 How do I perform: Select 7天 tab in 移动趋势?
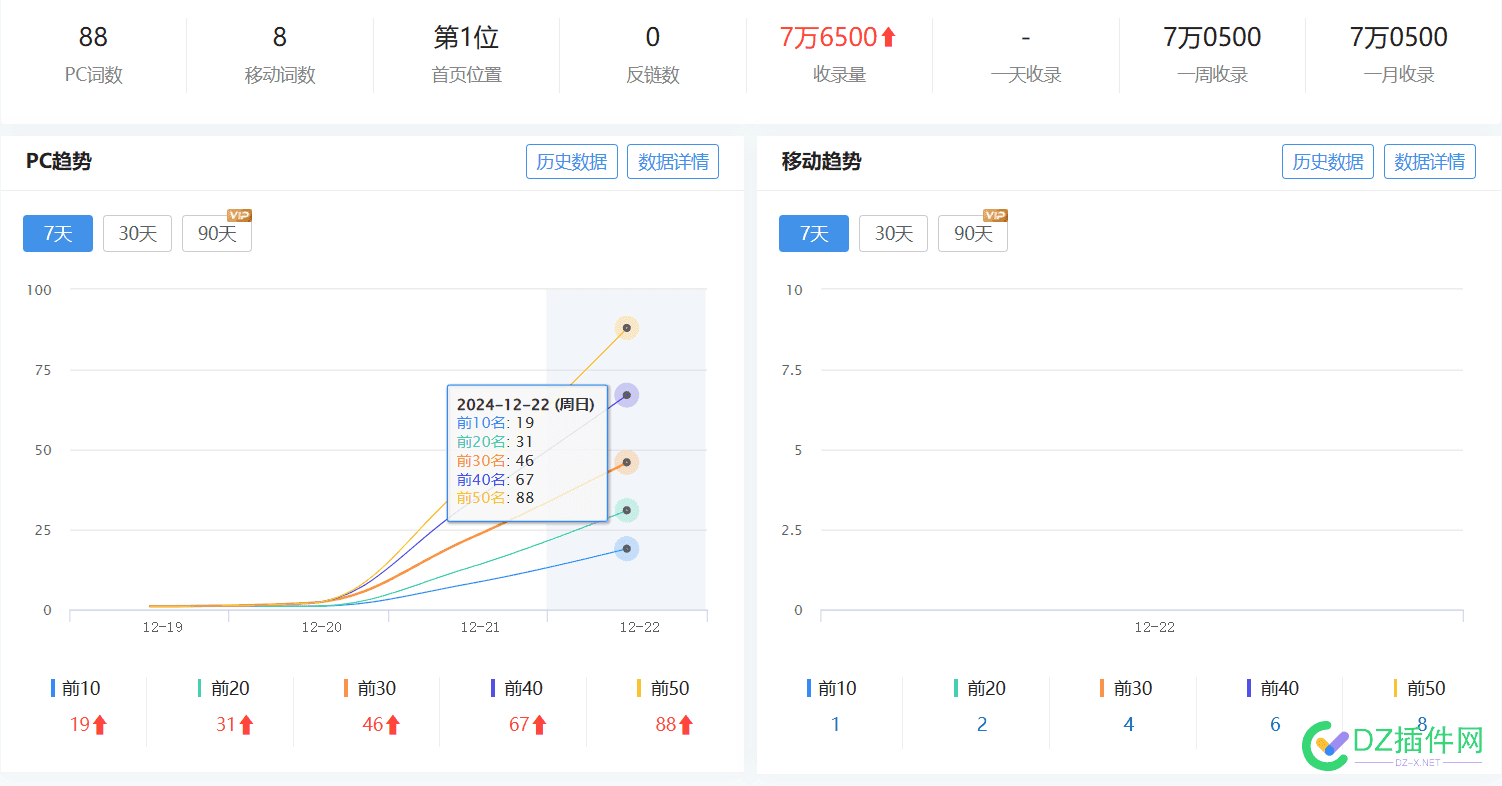click(814, 233)
